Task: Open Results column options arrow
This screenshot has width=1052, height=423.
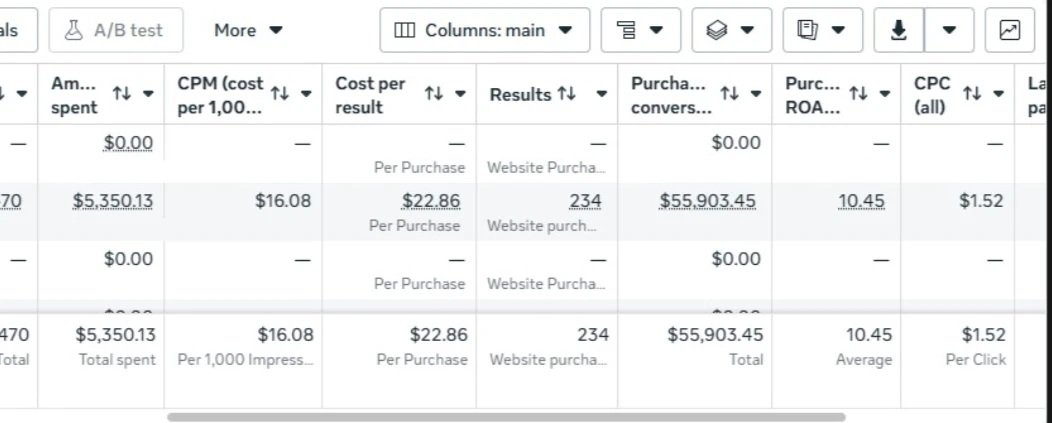Action: 602,93
